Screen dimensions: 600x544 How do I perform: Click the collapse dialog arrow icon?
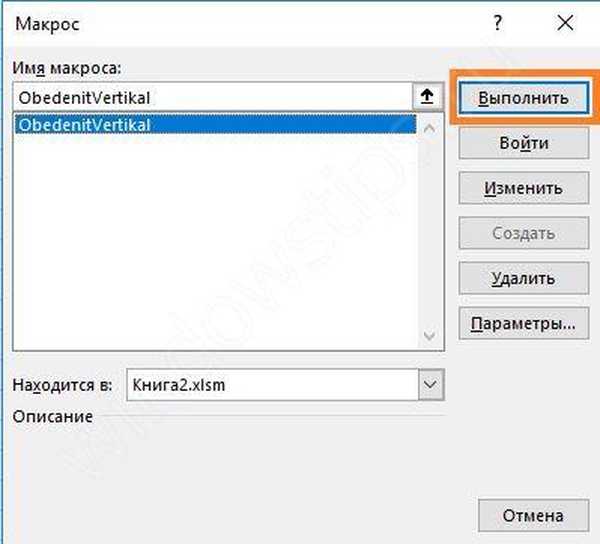[427, 96]
